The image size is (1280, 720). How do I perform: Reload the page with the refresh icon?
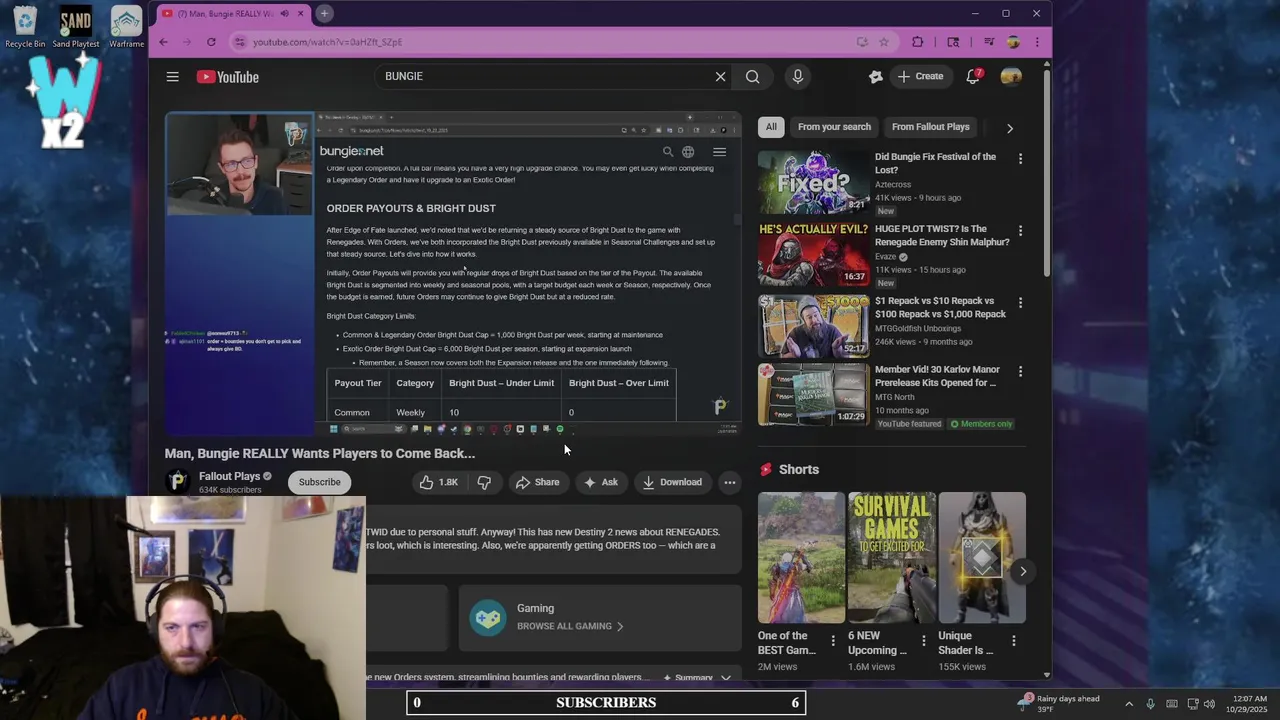[211, 42]
